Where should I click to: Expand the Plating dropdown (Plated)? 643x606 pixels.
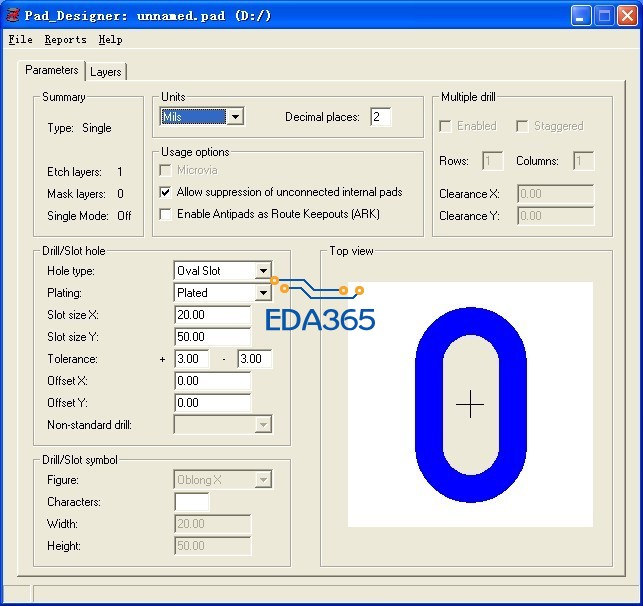coord(263,293)
